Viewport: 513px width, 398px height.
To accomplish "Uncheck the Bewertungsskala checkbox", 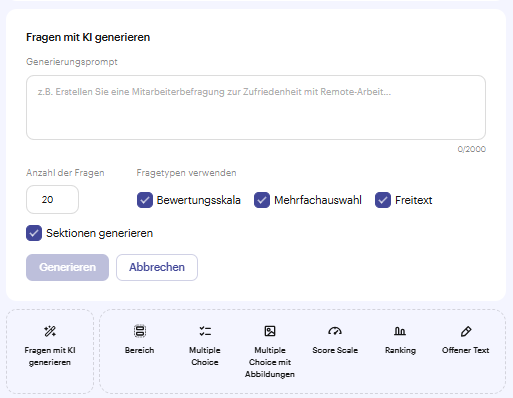I will 145,200.
